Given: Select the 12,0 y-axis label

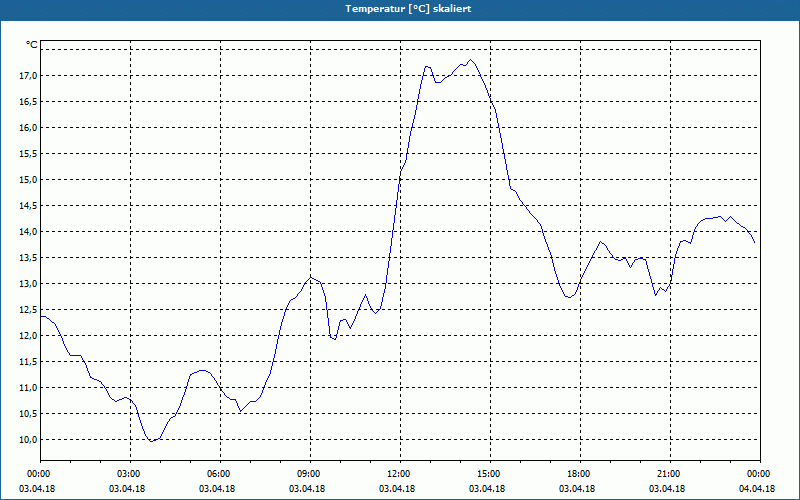Looking at the screenshot, I should click(28, 336).
